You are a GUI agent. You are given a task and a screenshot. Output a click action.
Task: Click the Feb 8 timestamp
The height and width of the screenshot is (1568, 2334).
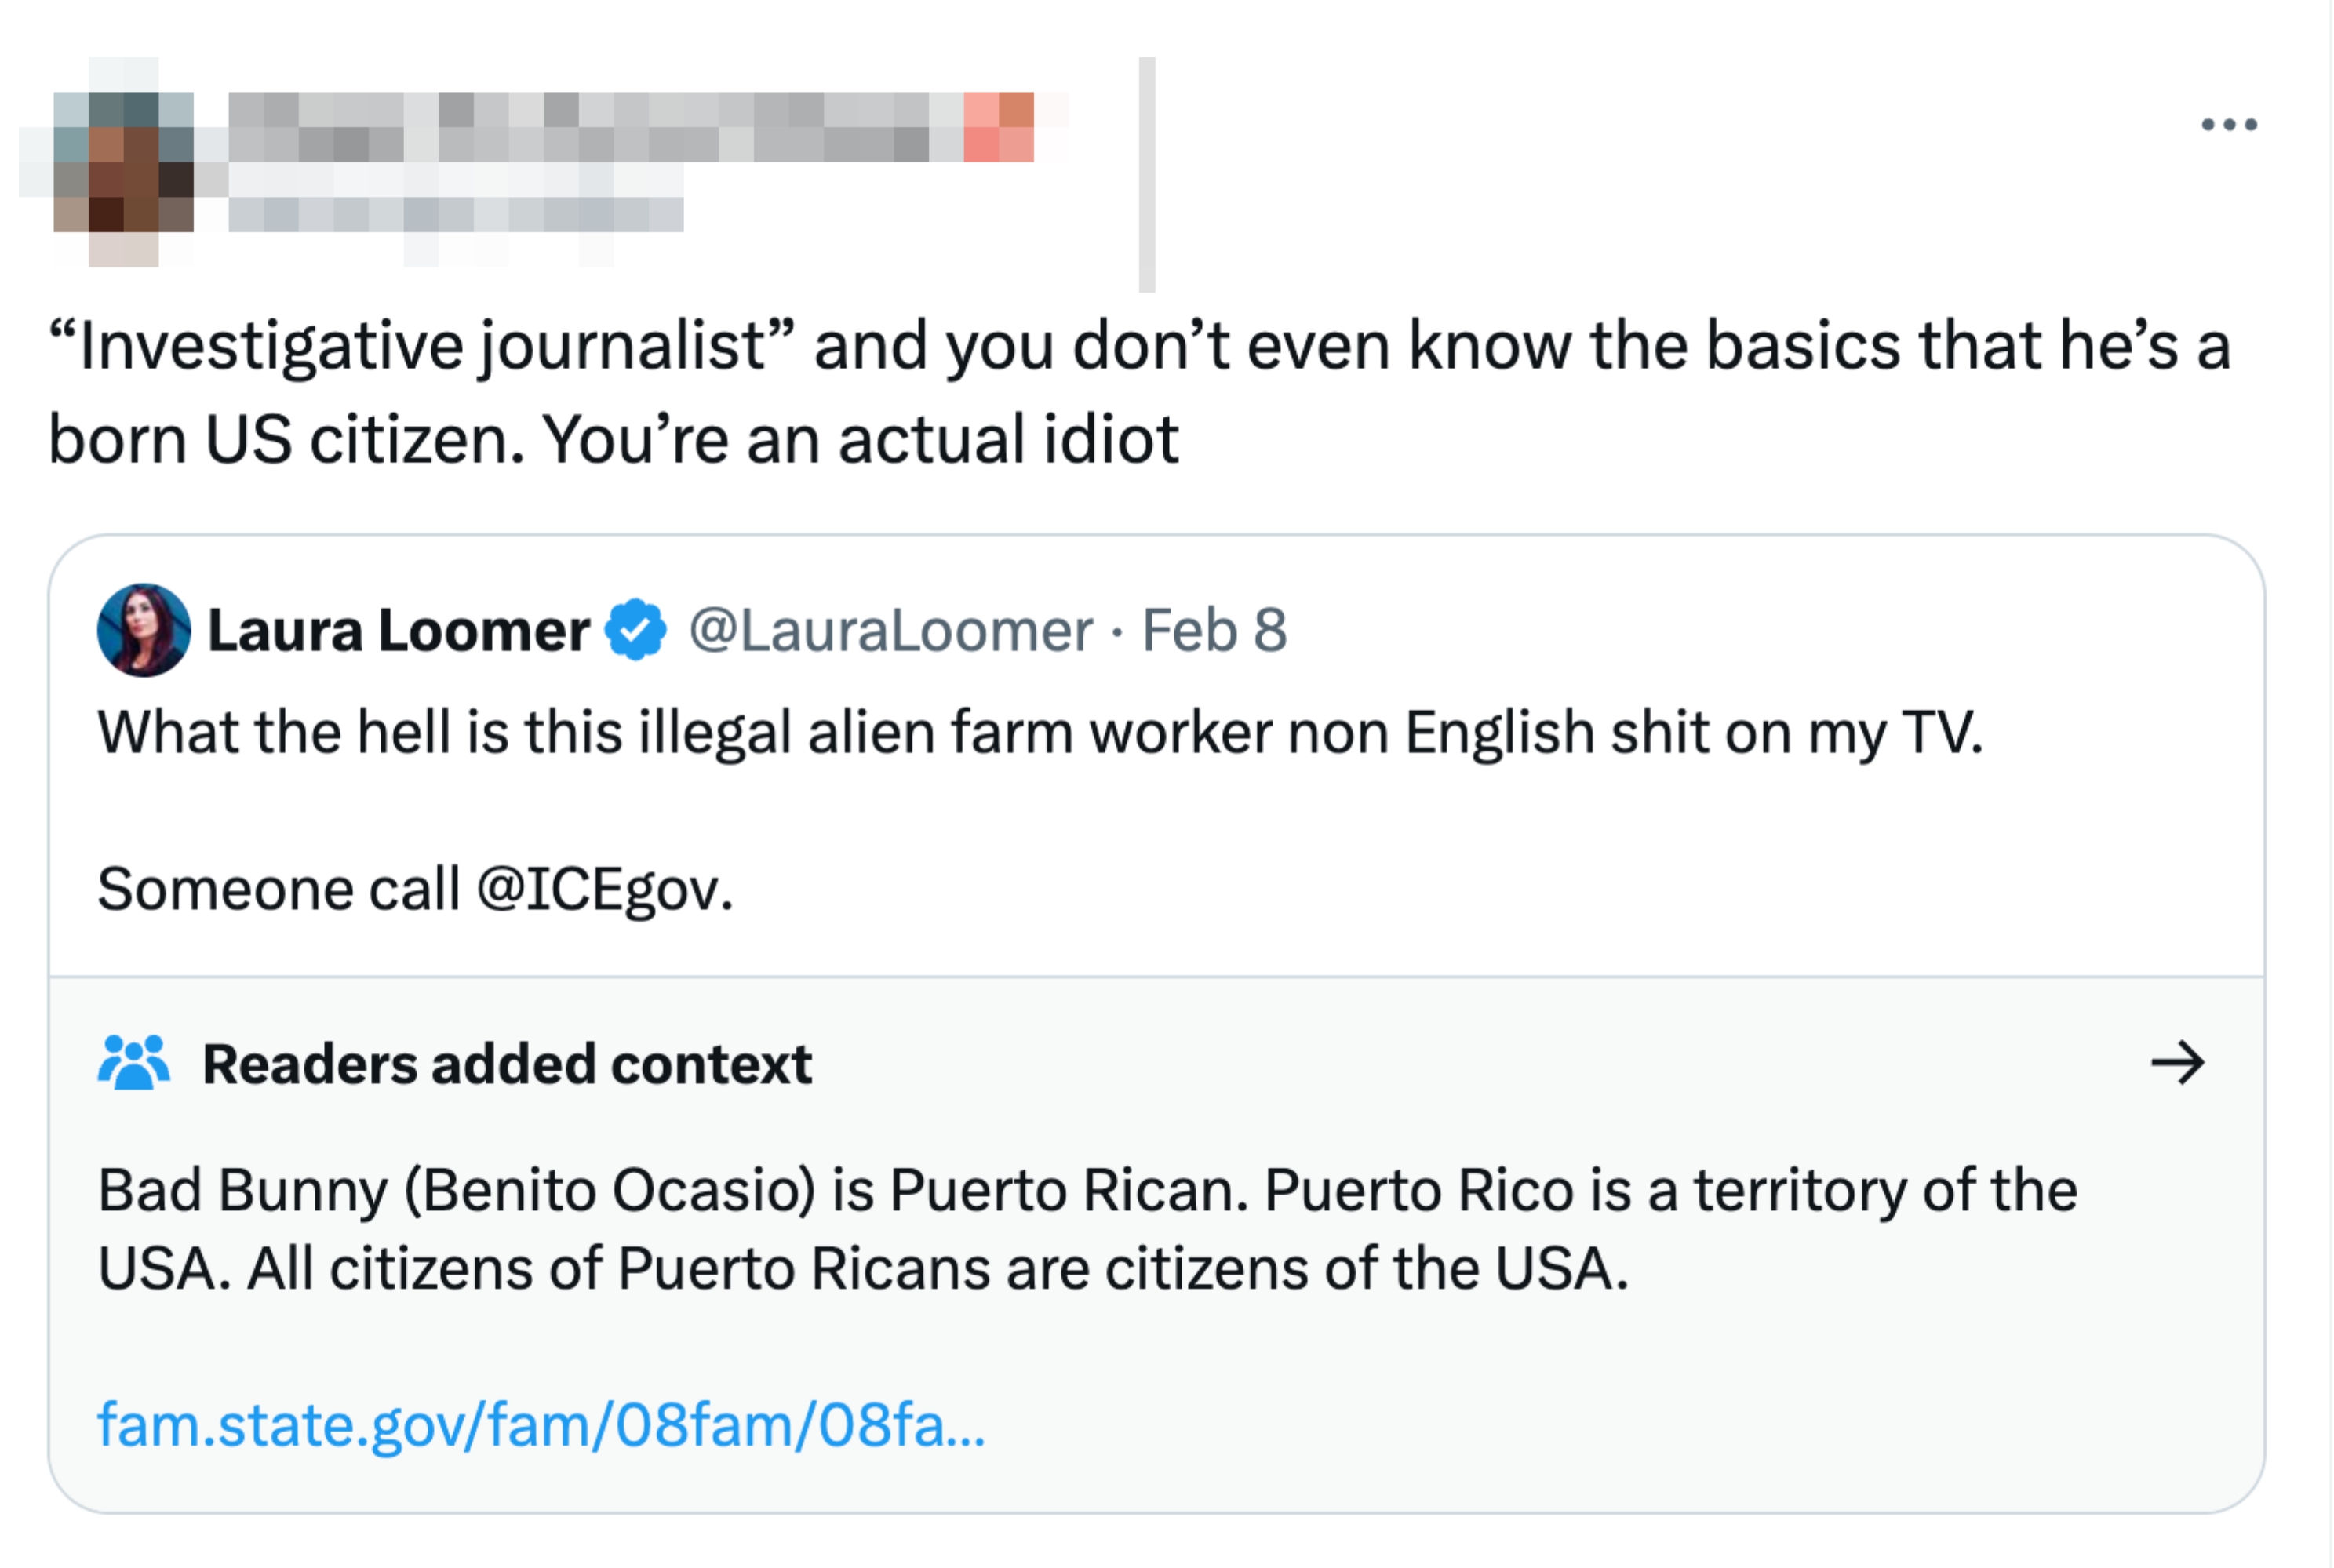tap(1214, 630)
